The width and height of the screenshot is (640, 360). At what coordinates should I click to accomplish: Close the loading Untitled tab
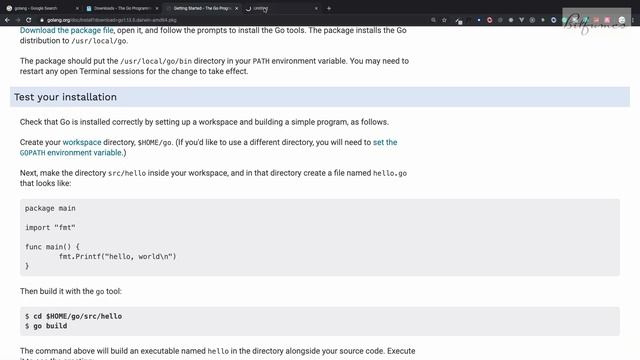pyautogui.click(x=316, y=8)
